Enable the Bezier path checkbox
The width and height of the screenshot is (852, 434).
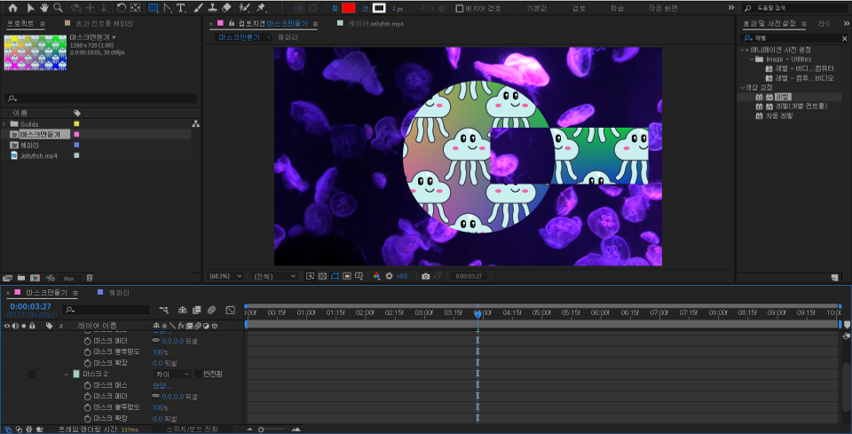[459, 9]
